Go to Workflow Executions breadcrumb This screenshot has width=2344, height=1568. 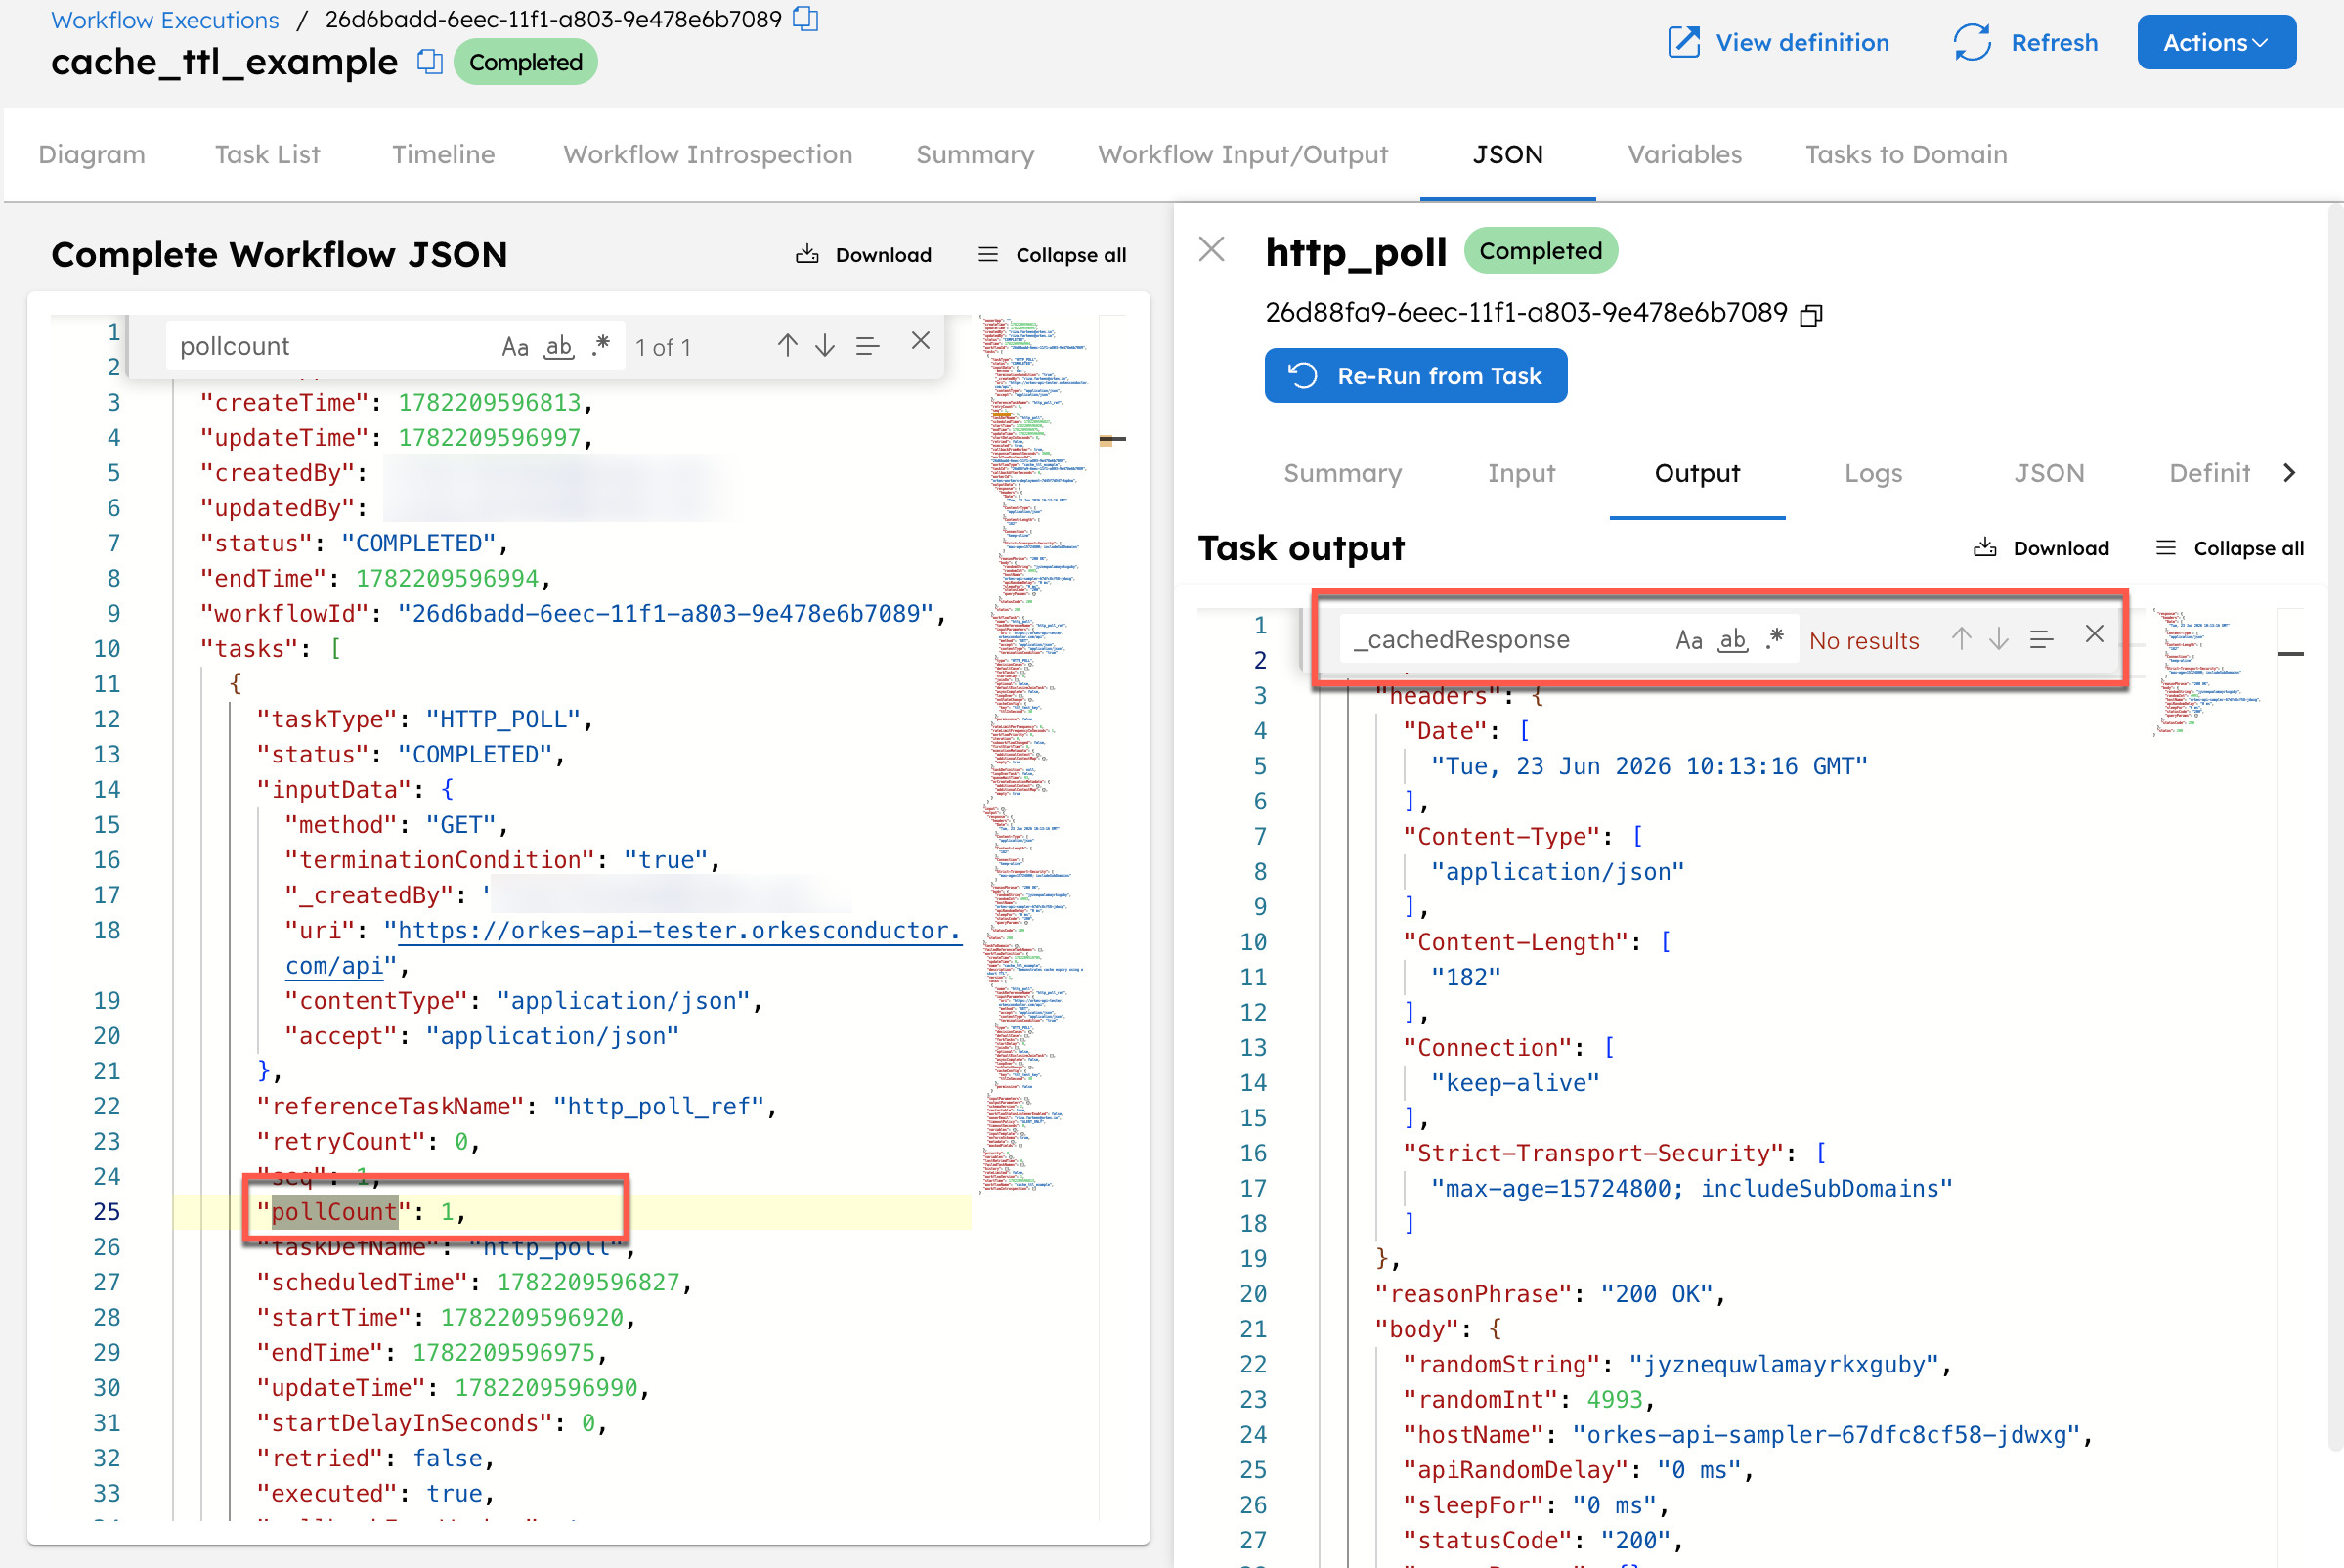165,19
